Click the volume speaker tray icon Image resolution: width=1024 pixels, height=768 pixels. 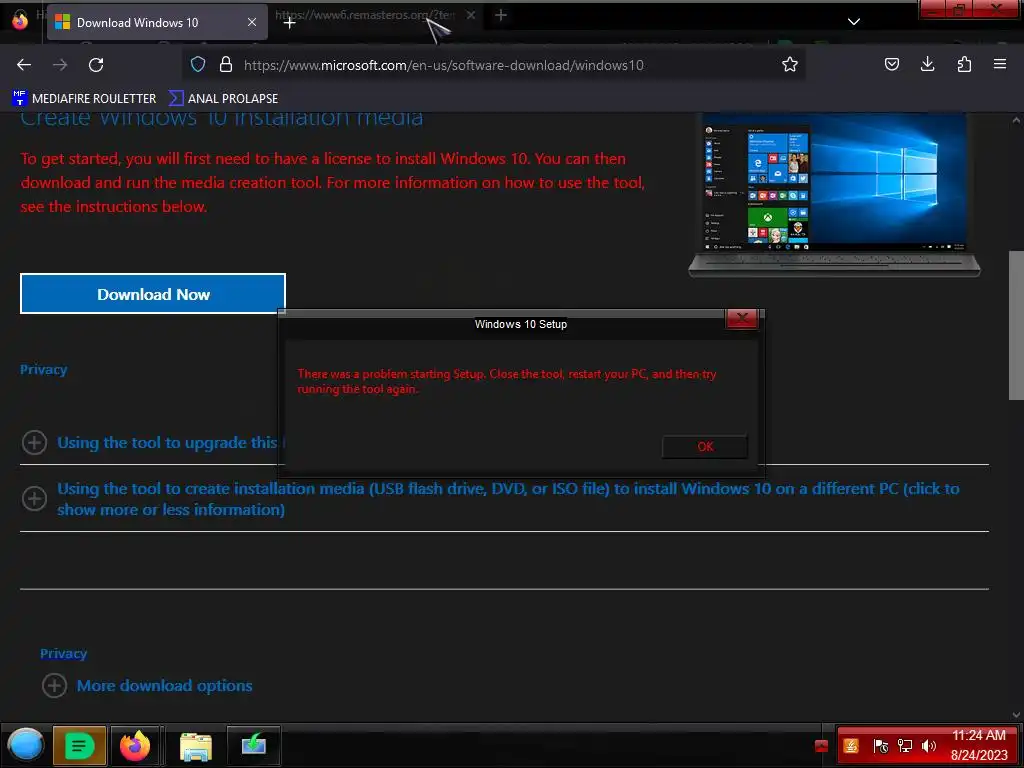tap(928, 746)
